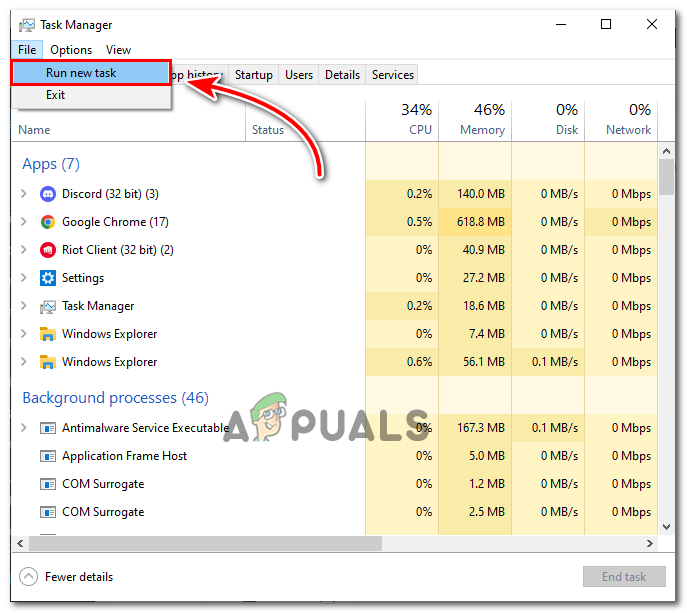Click the Settings gear icon
Screen dimensions: 687x613
pos(47,278)
